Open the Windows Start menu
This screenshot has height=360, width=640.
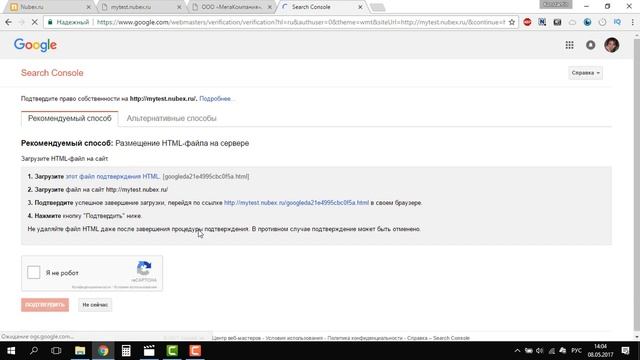click(x=11, y=351)
